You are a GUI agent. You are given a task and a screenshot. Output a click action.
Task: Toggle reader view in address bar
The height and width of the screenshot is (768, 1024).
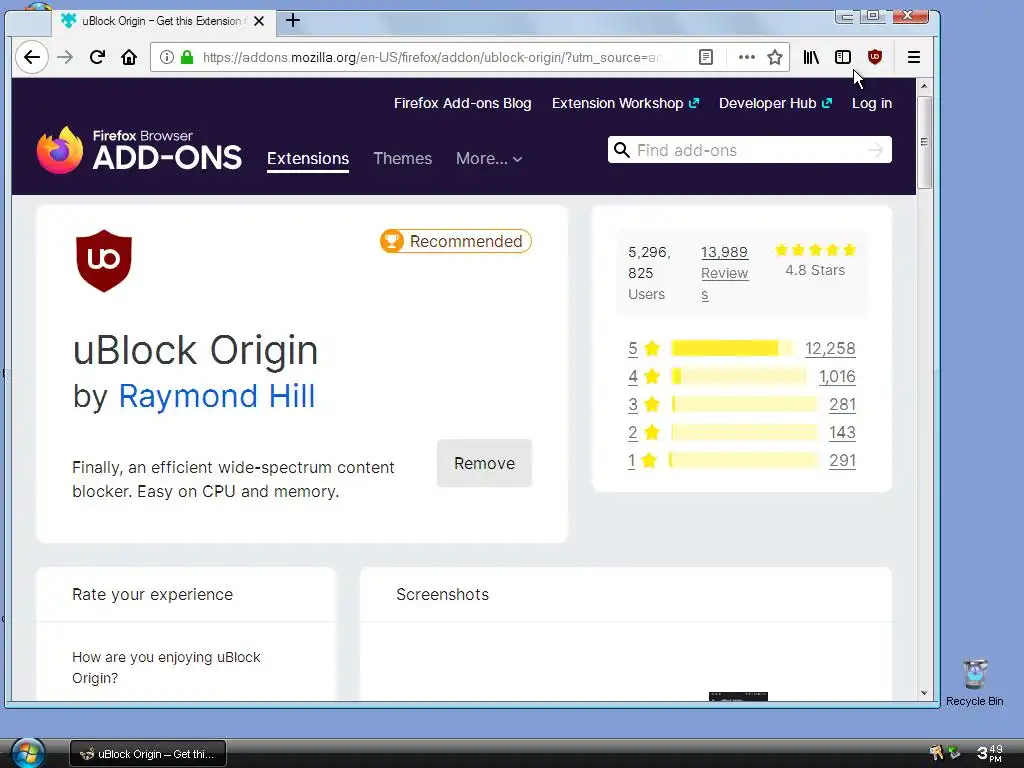(x=705, y=57)
